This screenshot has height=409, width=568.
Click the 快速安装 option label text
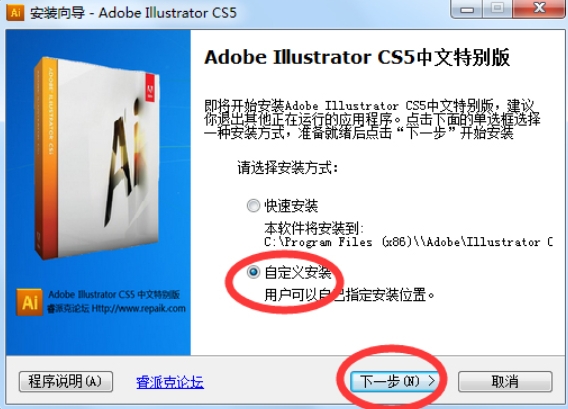pyautogui.click(x=291, y=206)
